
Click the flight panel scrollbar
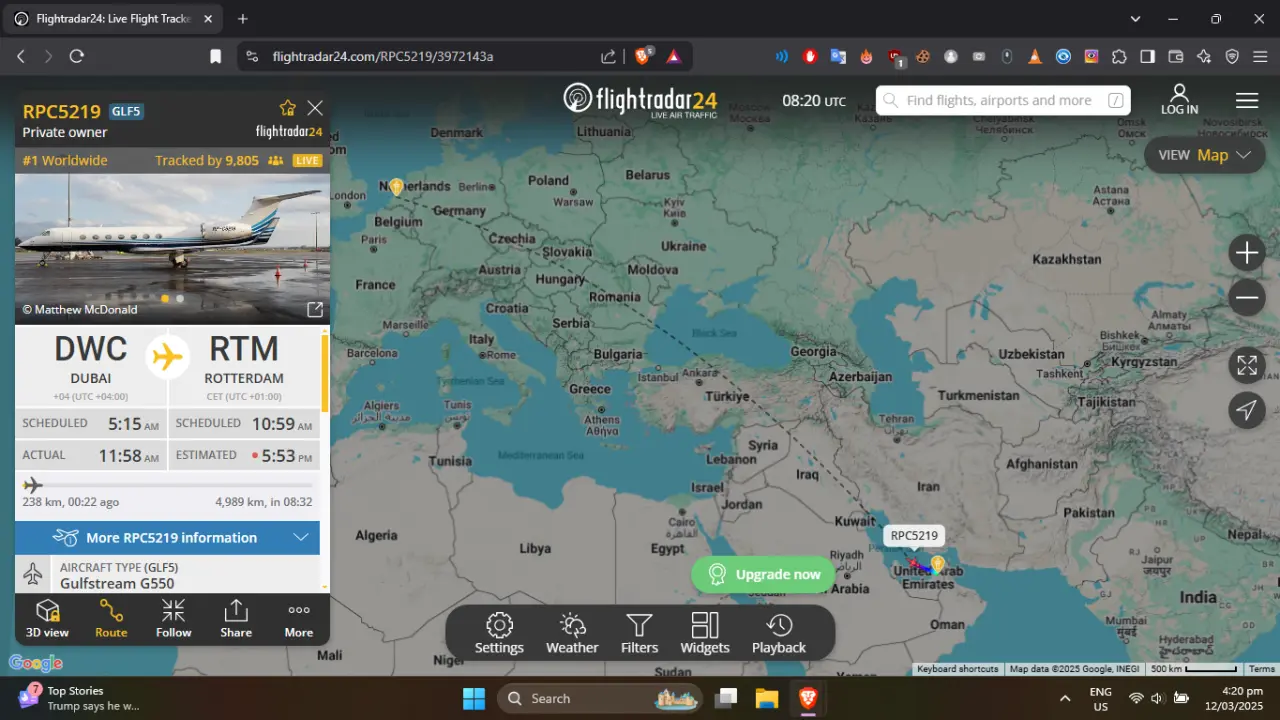(x=324, y=372)
